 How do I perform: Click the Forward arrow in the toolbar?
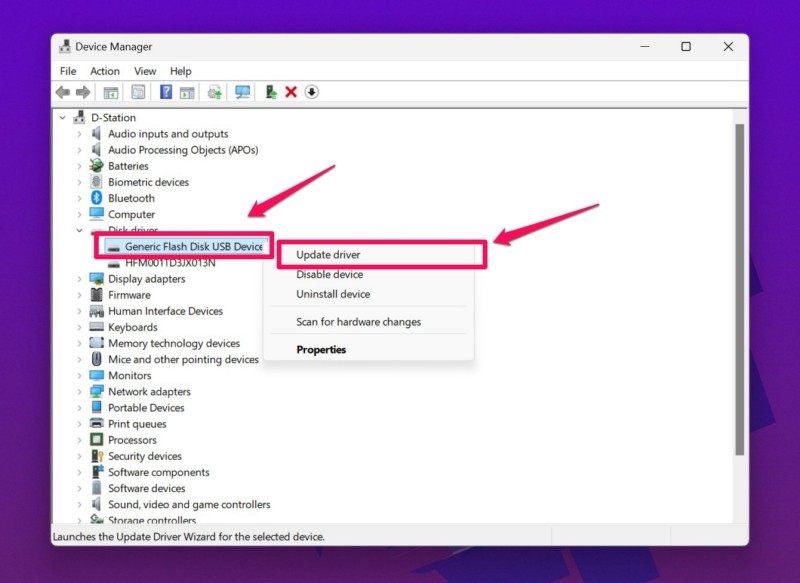pyautogui.click(x=81, y=92)
